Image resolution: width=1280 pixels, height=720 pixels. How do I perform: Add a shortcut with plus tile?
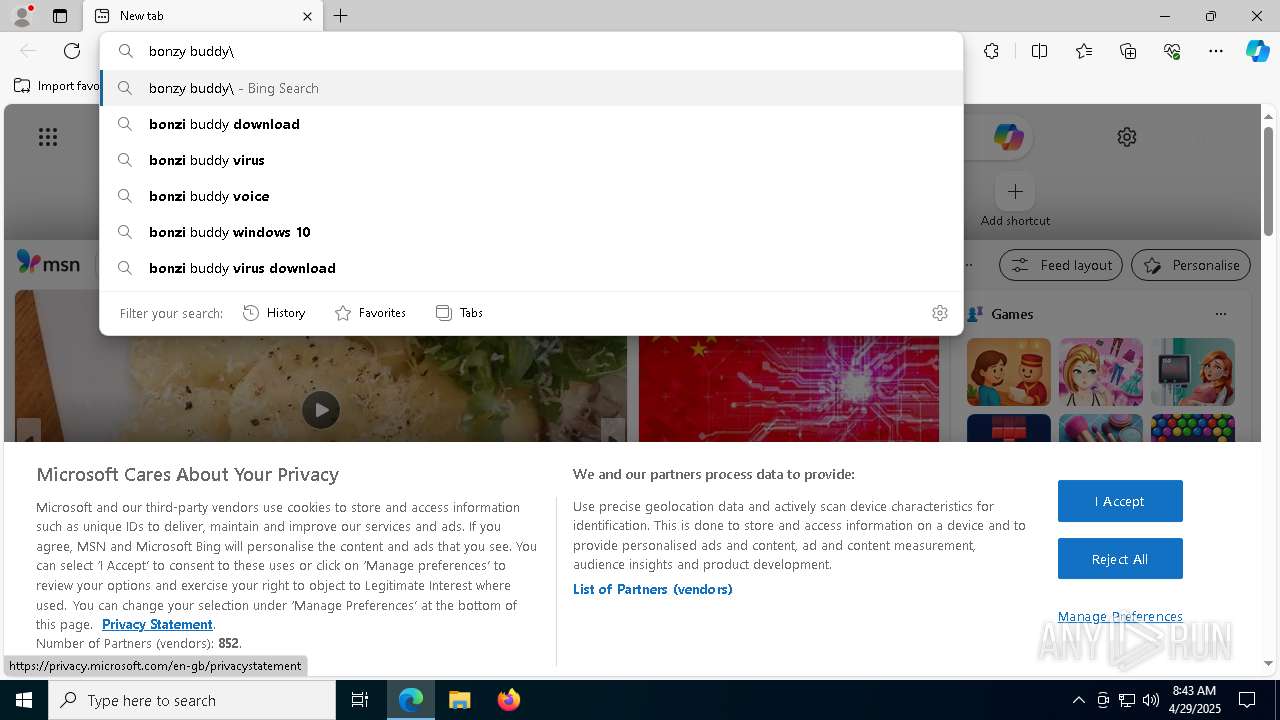1015,191
